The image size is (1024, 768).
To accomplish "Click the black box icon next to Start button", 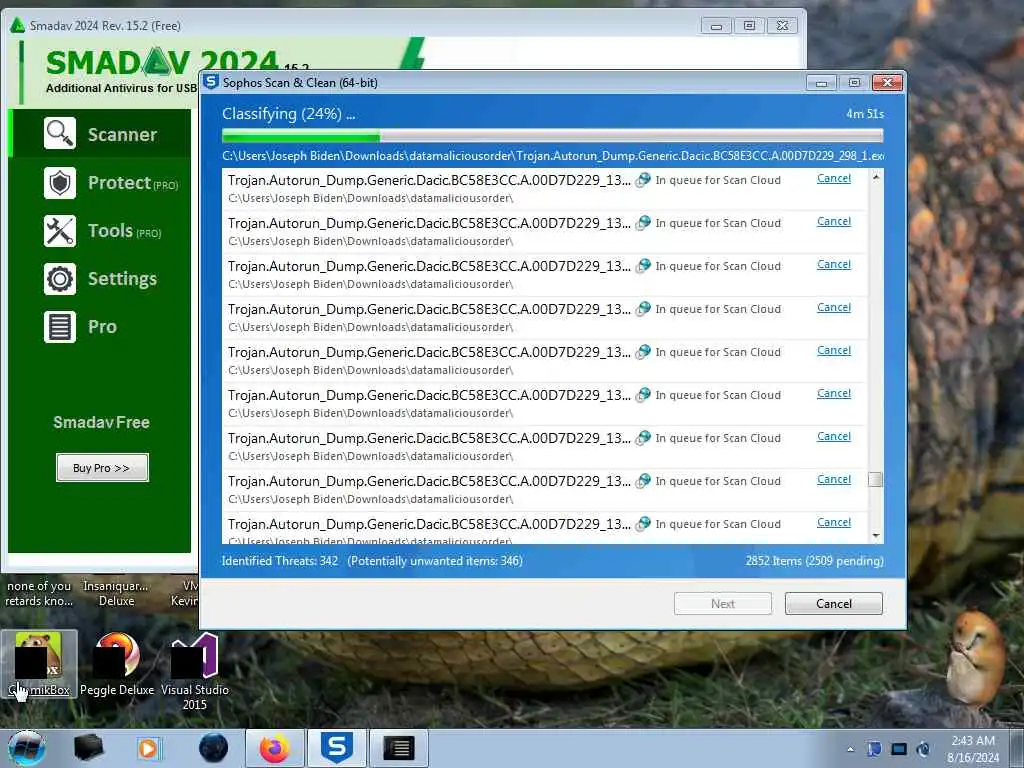I will (89, 748).
